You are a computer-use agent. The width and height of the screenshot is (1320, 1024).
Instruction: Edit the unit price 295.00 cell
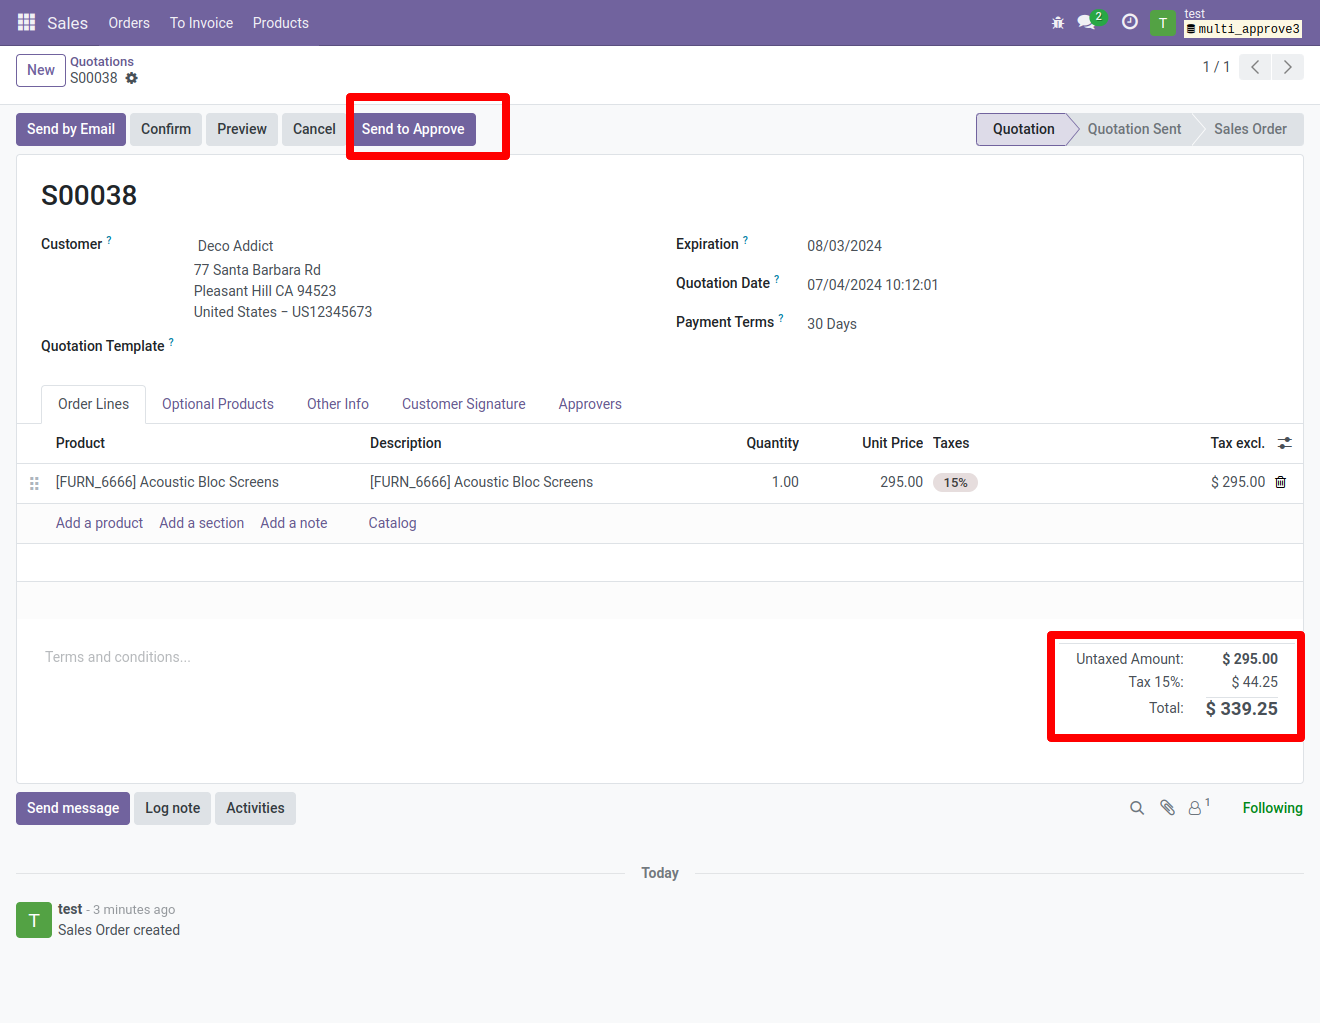click(x=901, y=482)
